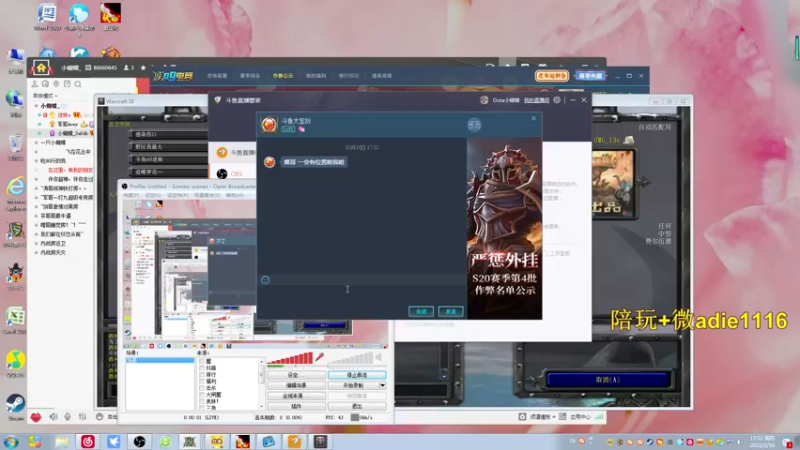The height and width of the screenshot is (450, 800).
Task: Click the OBS sources list scrollbar
Action: pyautogui.click(x=262, y=383)
